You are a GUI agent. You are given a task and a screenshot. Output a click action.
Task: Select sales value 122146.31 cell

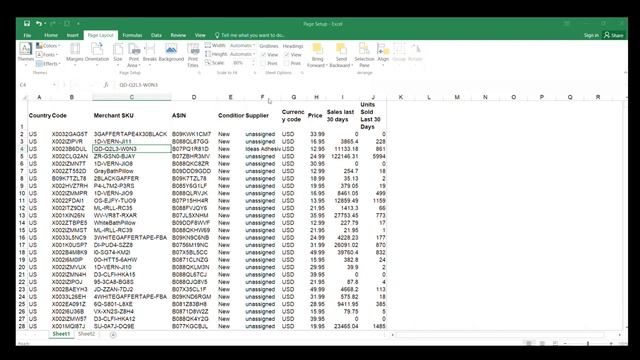point(342,156)
